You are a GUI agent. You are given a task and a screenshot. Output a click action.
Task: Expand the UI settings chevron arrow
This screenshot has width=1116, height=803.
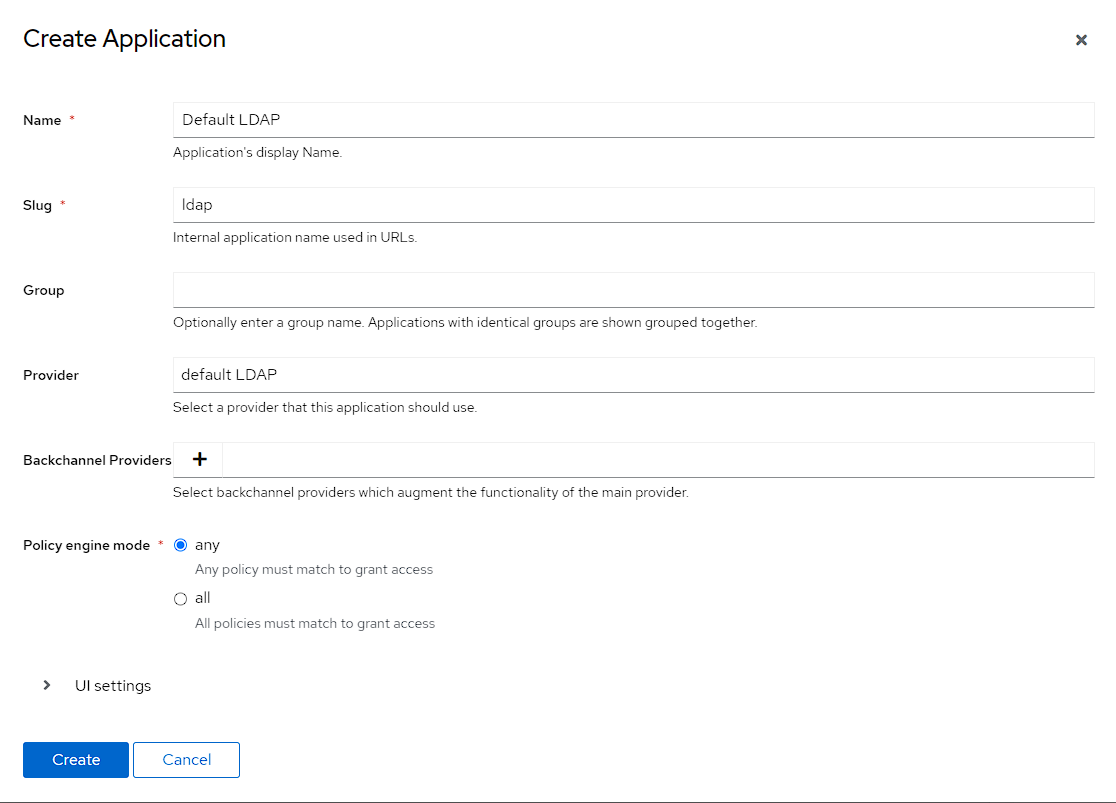(x=47, y=685)
